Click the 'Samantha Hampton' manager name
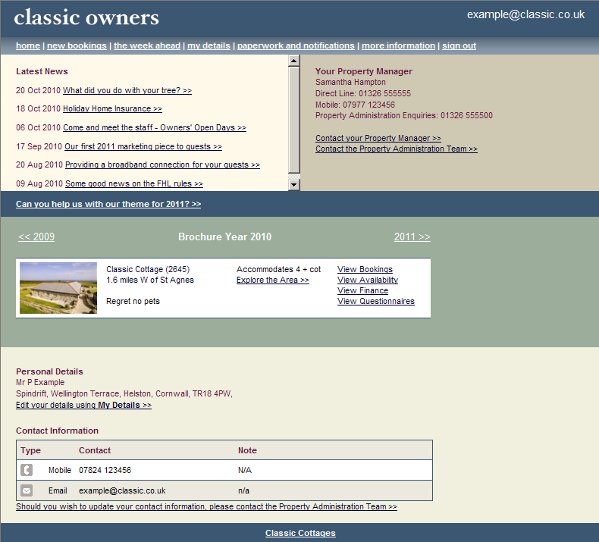 (x=350, y=82)
